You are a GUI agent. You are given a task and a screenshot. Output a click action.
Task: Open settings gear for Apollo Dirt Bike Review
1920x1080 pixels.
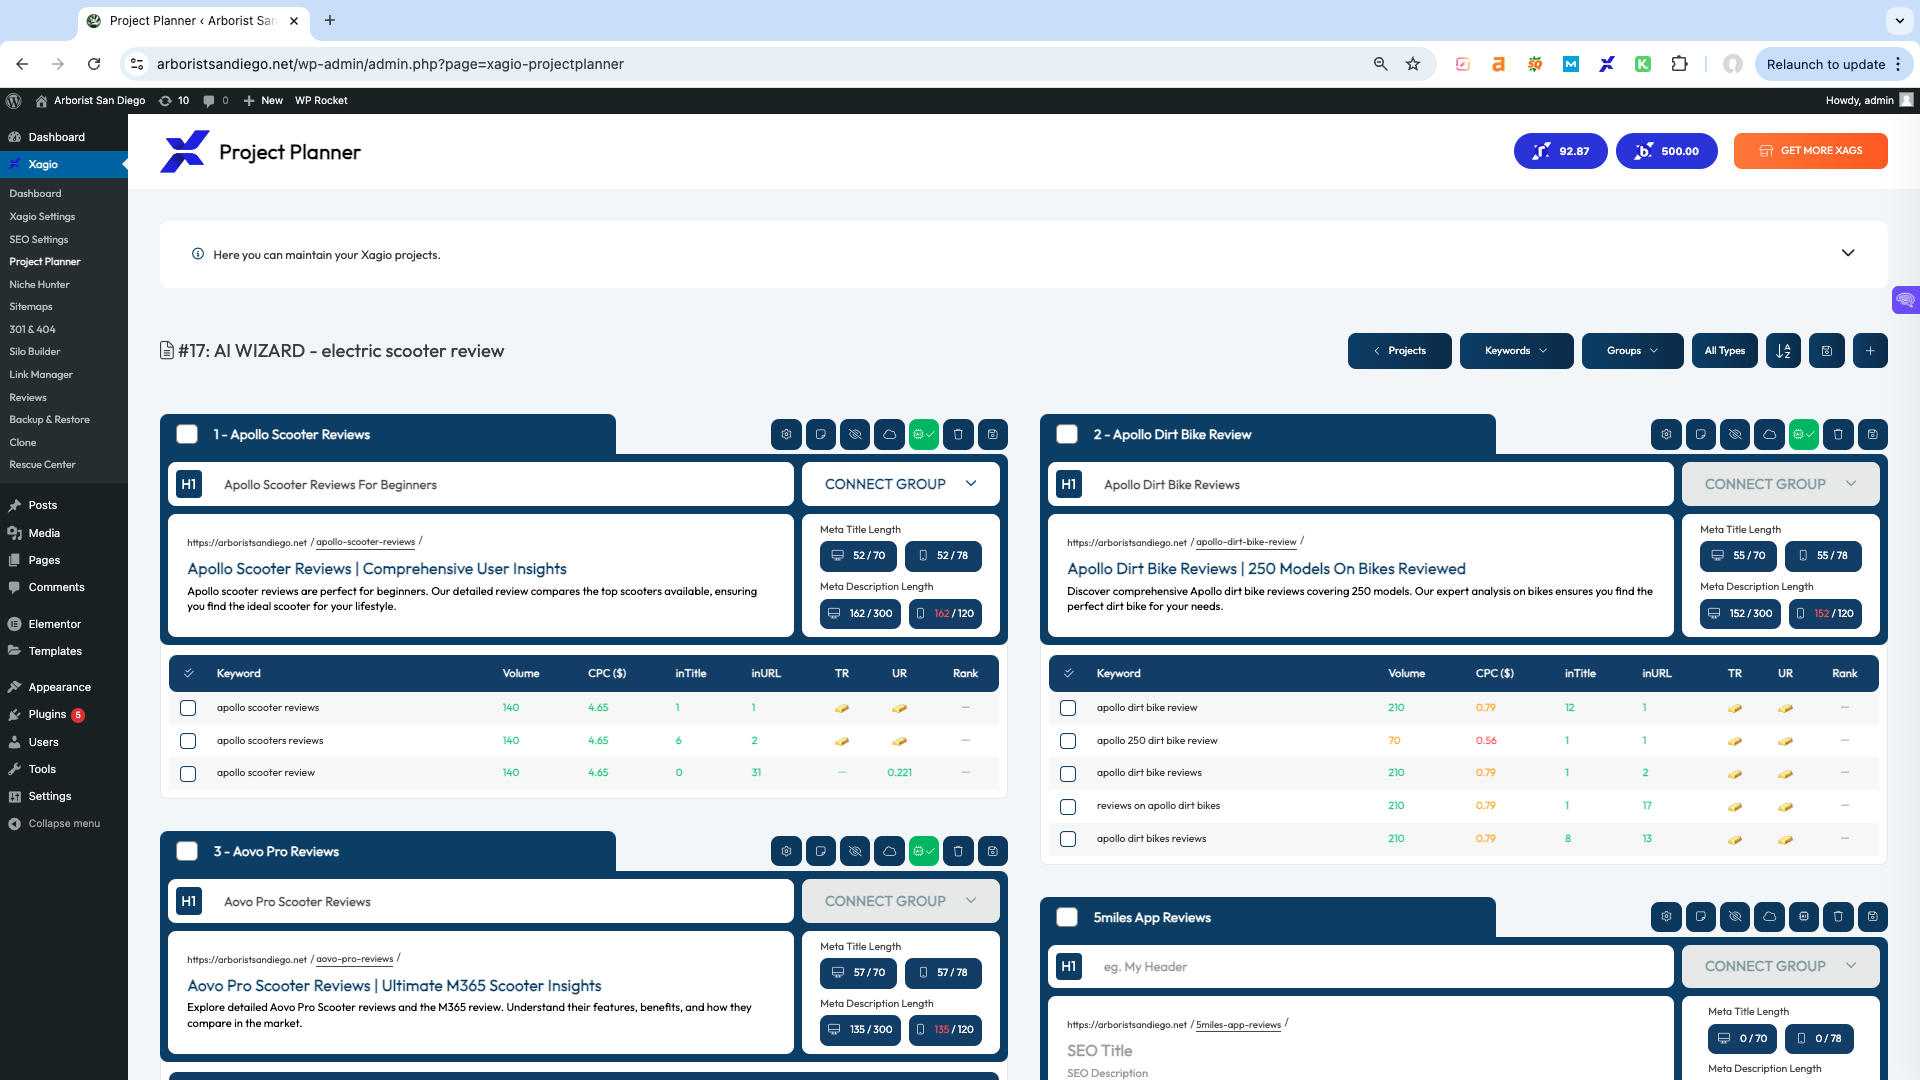[1666, 435]
